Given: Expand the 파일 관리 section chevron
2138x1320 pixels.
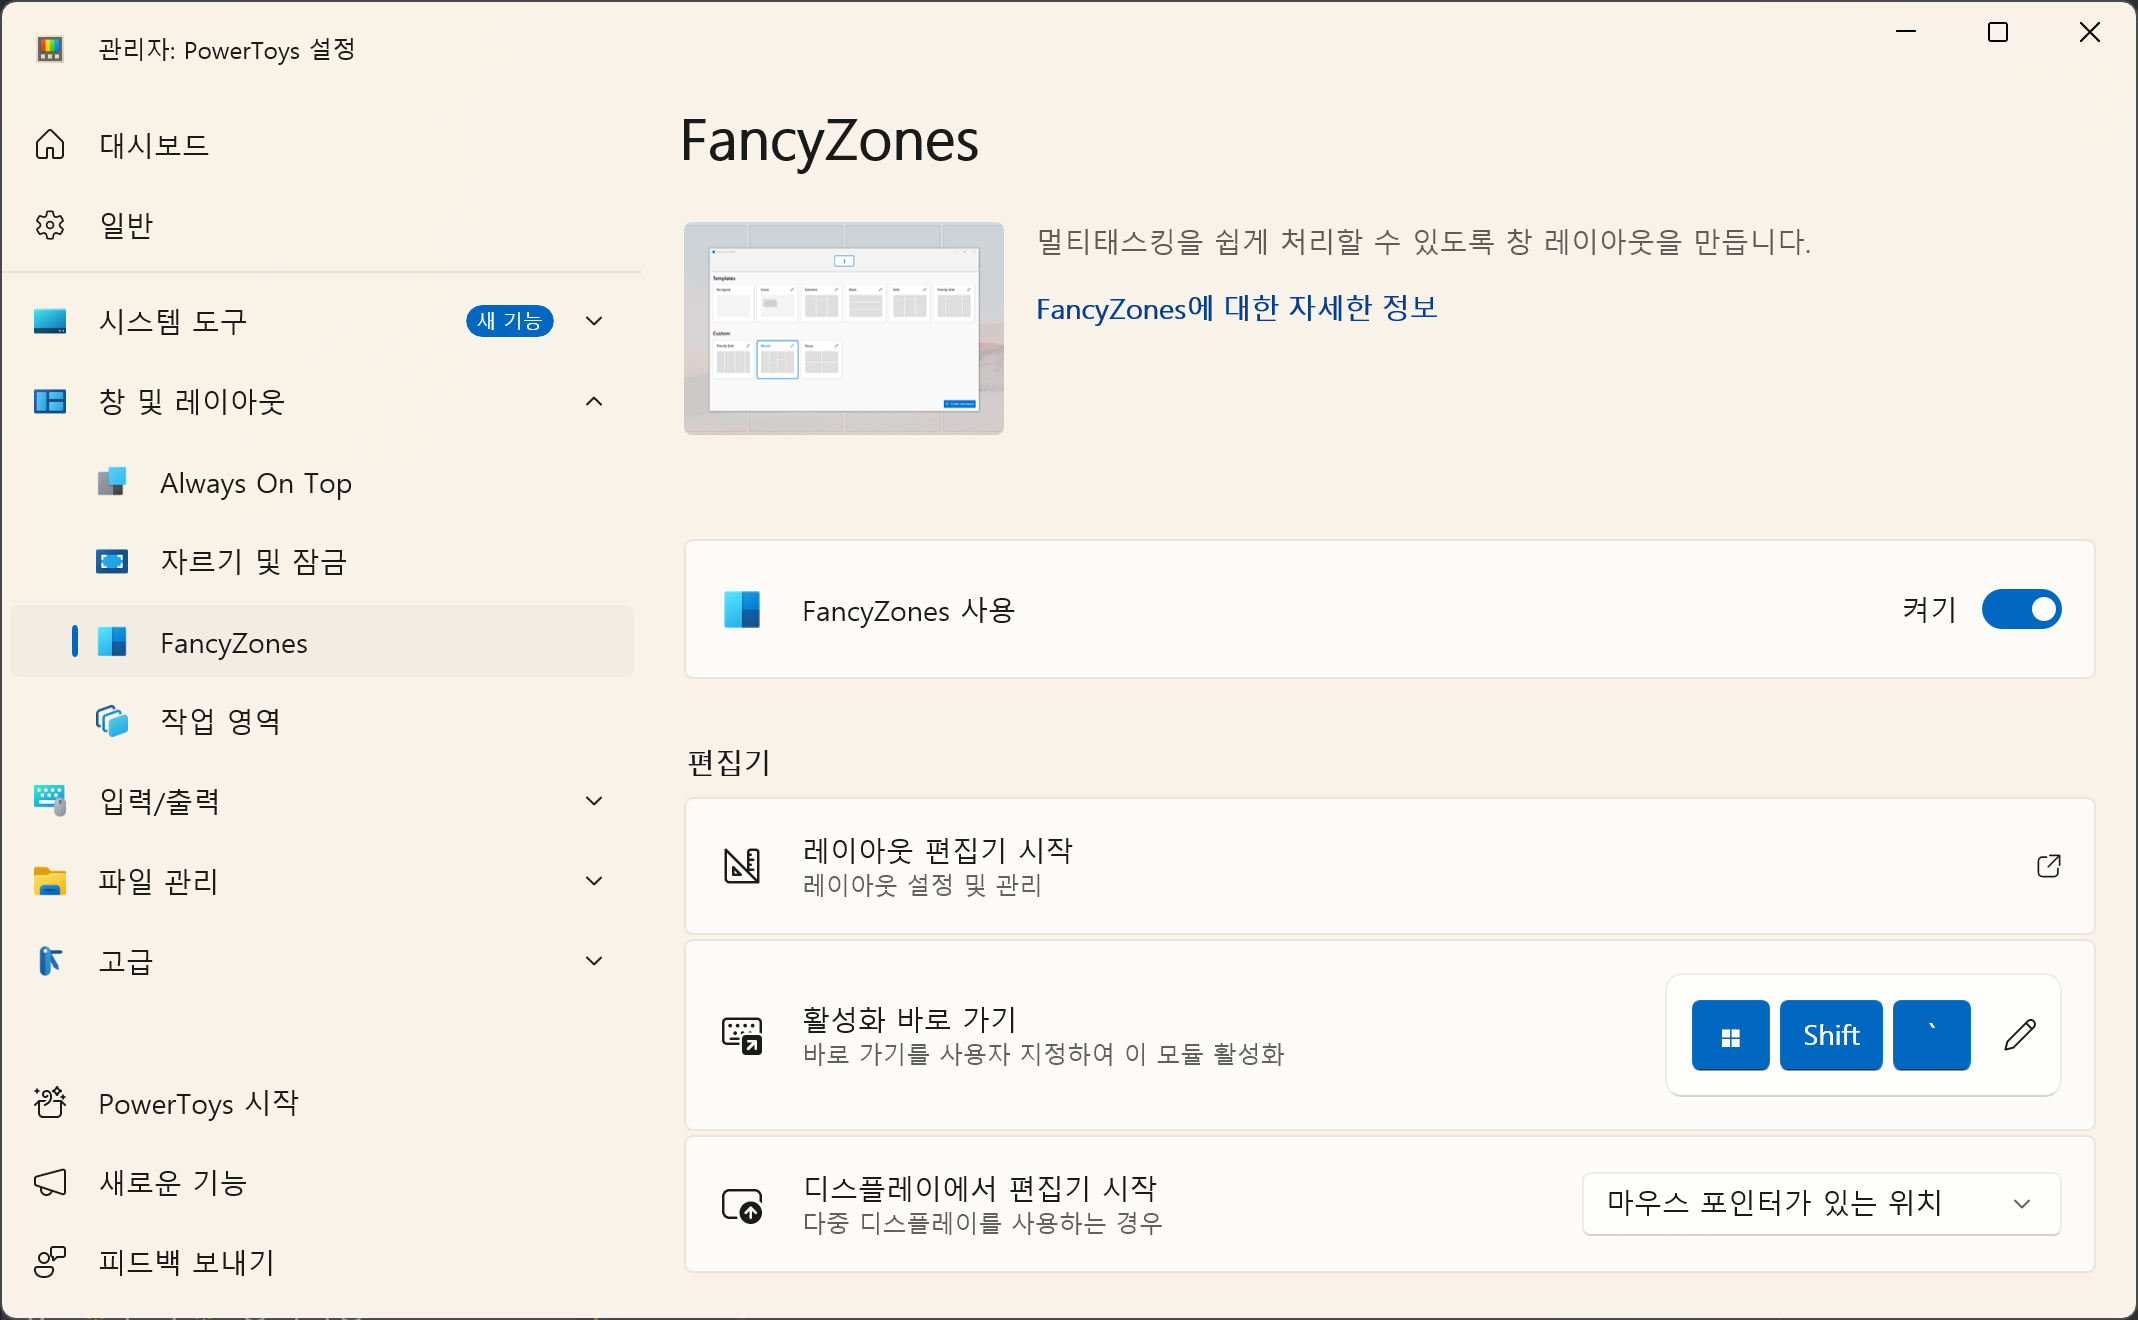Looking at the screenshot, I should [x=594, y=881].
